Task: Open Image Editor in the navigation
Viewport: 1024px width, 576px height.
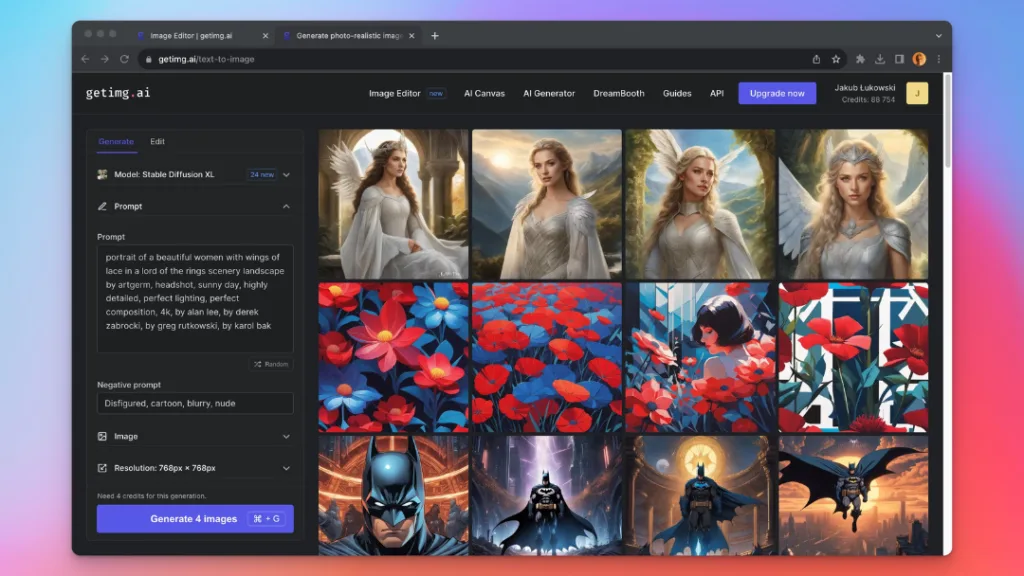Action: tap(394, 93)
